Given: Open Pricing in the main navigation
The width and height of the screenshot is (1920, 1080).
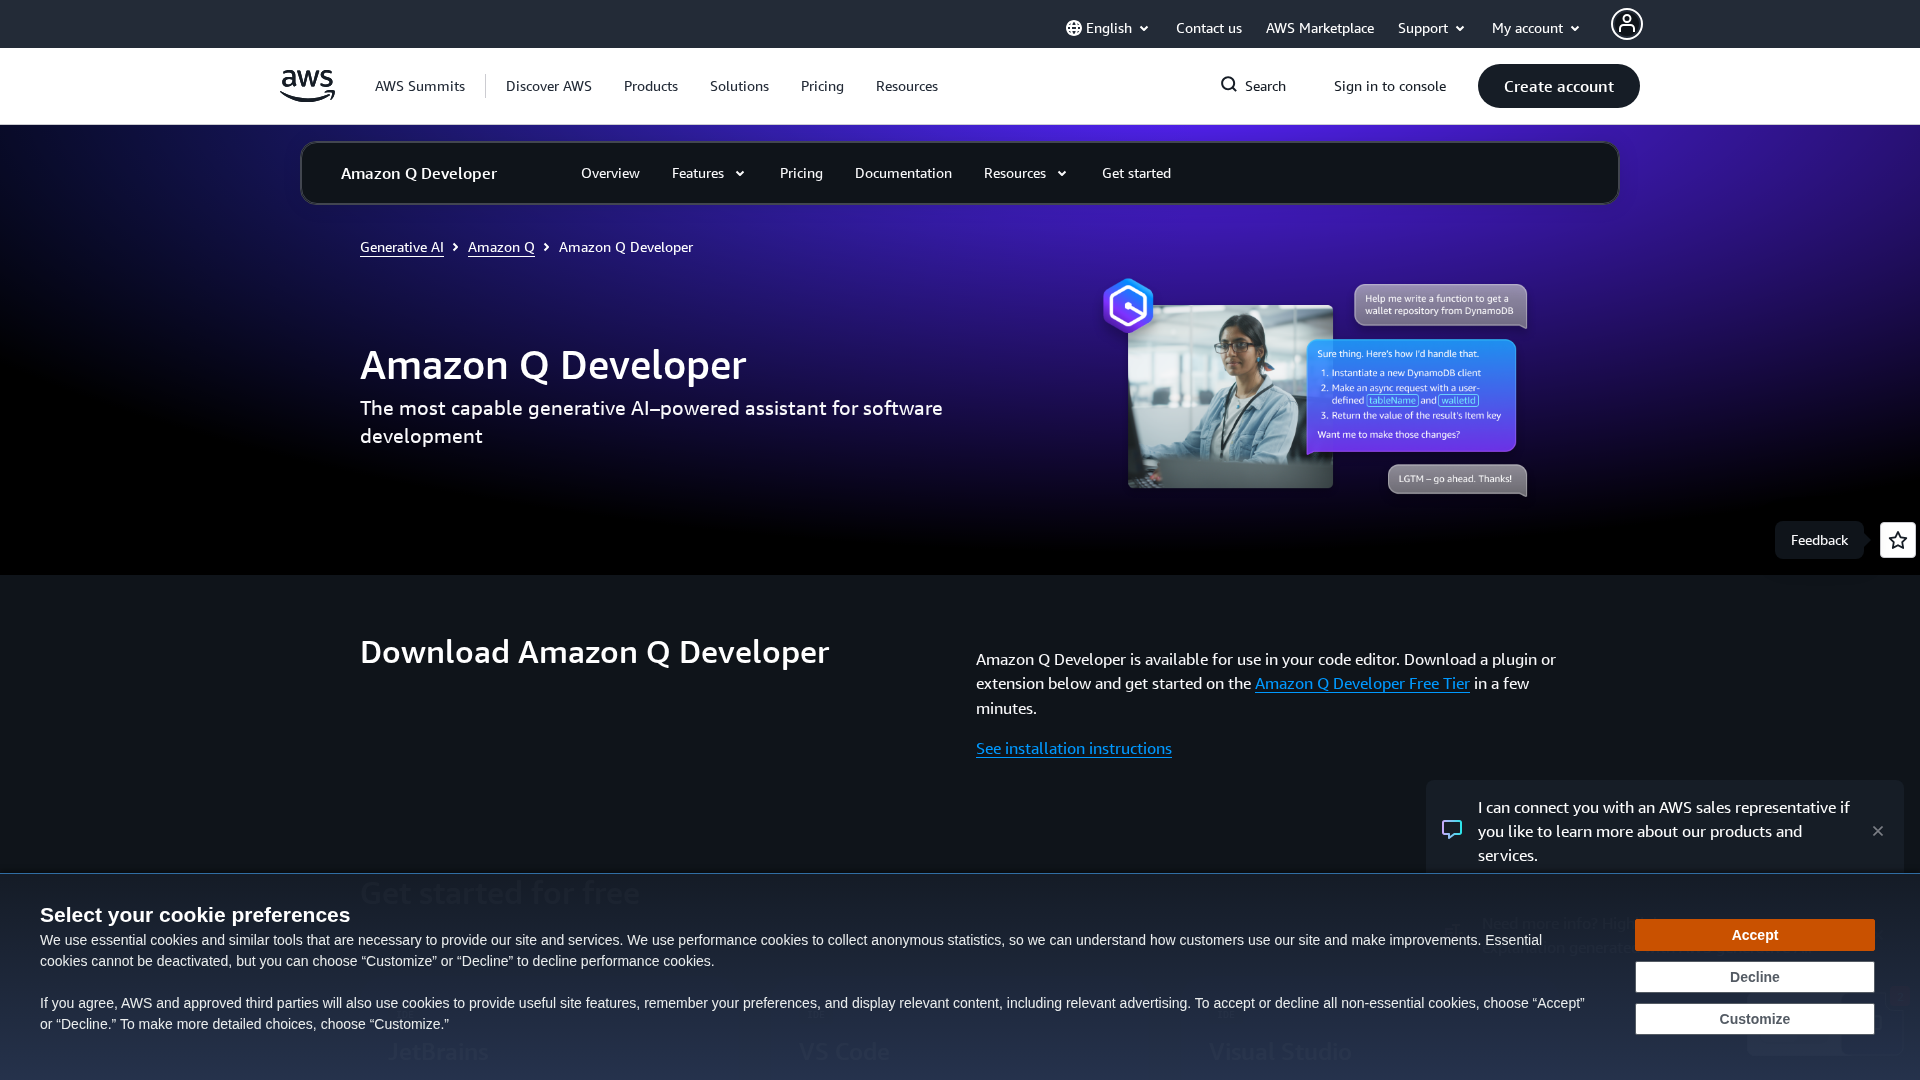Looking at the screenshot, I should coord(822,86).
